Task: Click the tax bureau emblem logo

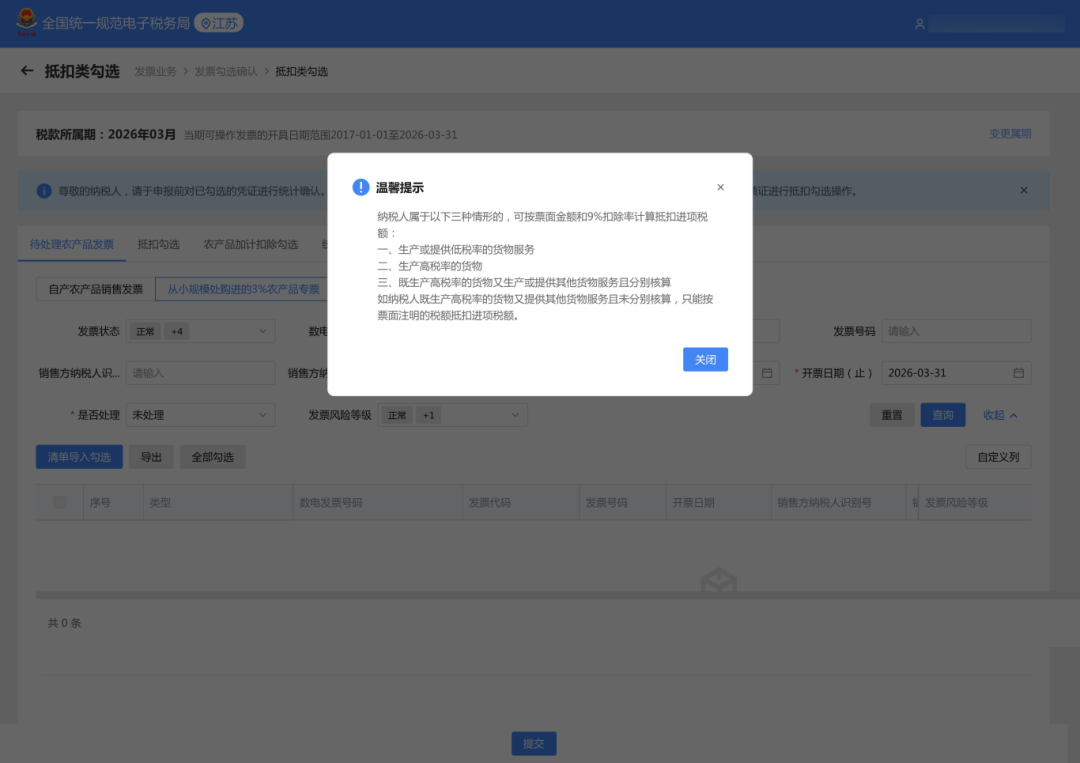Action: (x=26, y=22)
